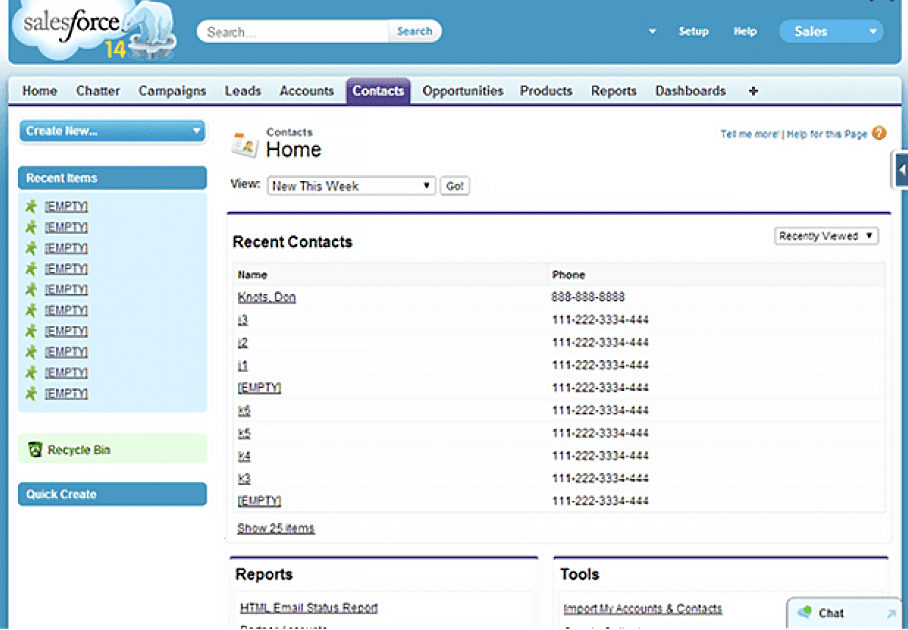Open the Recently Viewed dropdown
The height and width of the screenshot is (630, 908).
826,236
